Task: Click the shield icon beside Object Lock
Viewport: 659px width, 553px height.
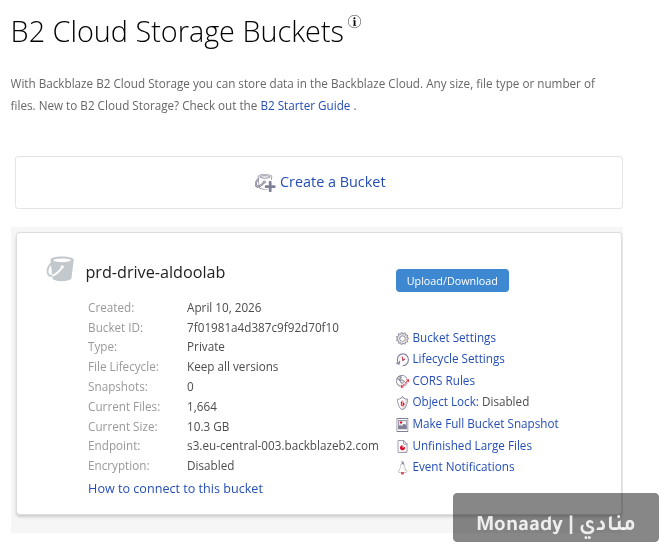Action: [402, 403]
